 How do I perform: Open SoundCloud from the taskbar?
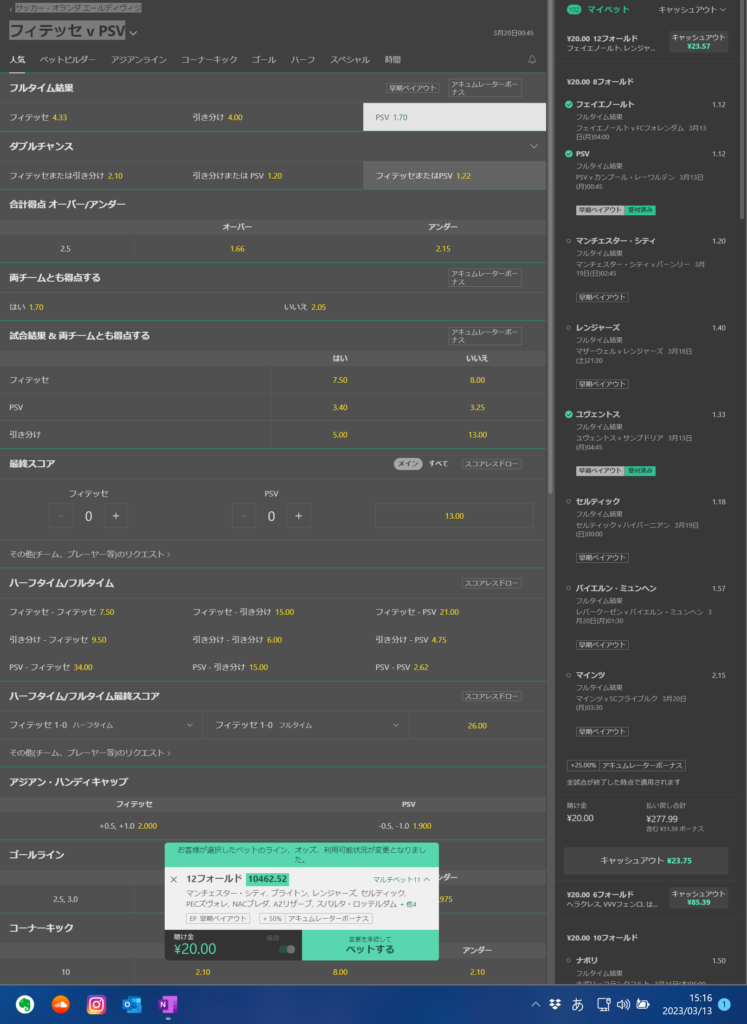60,1004
